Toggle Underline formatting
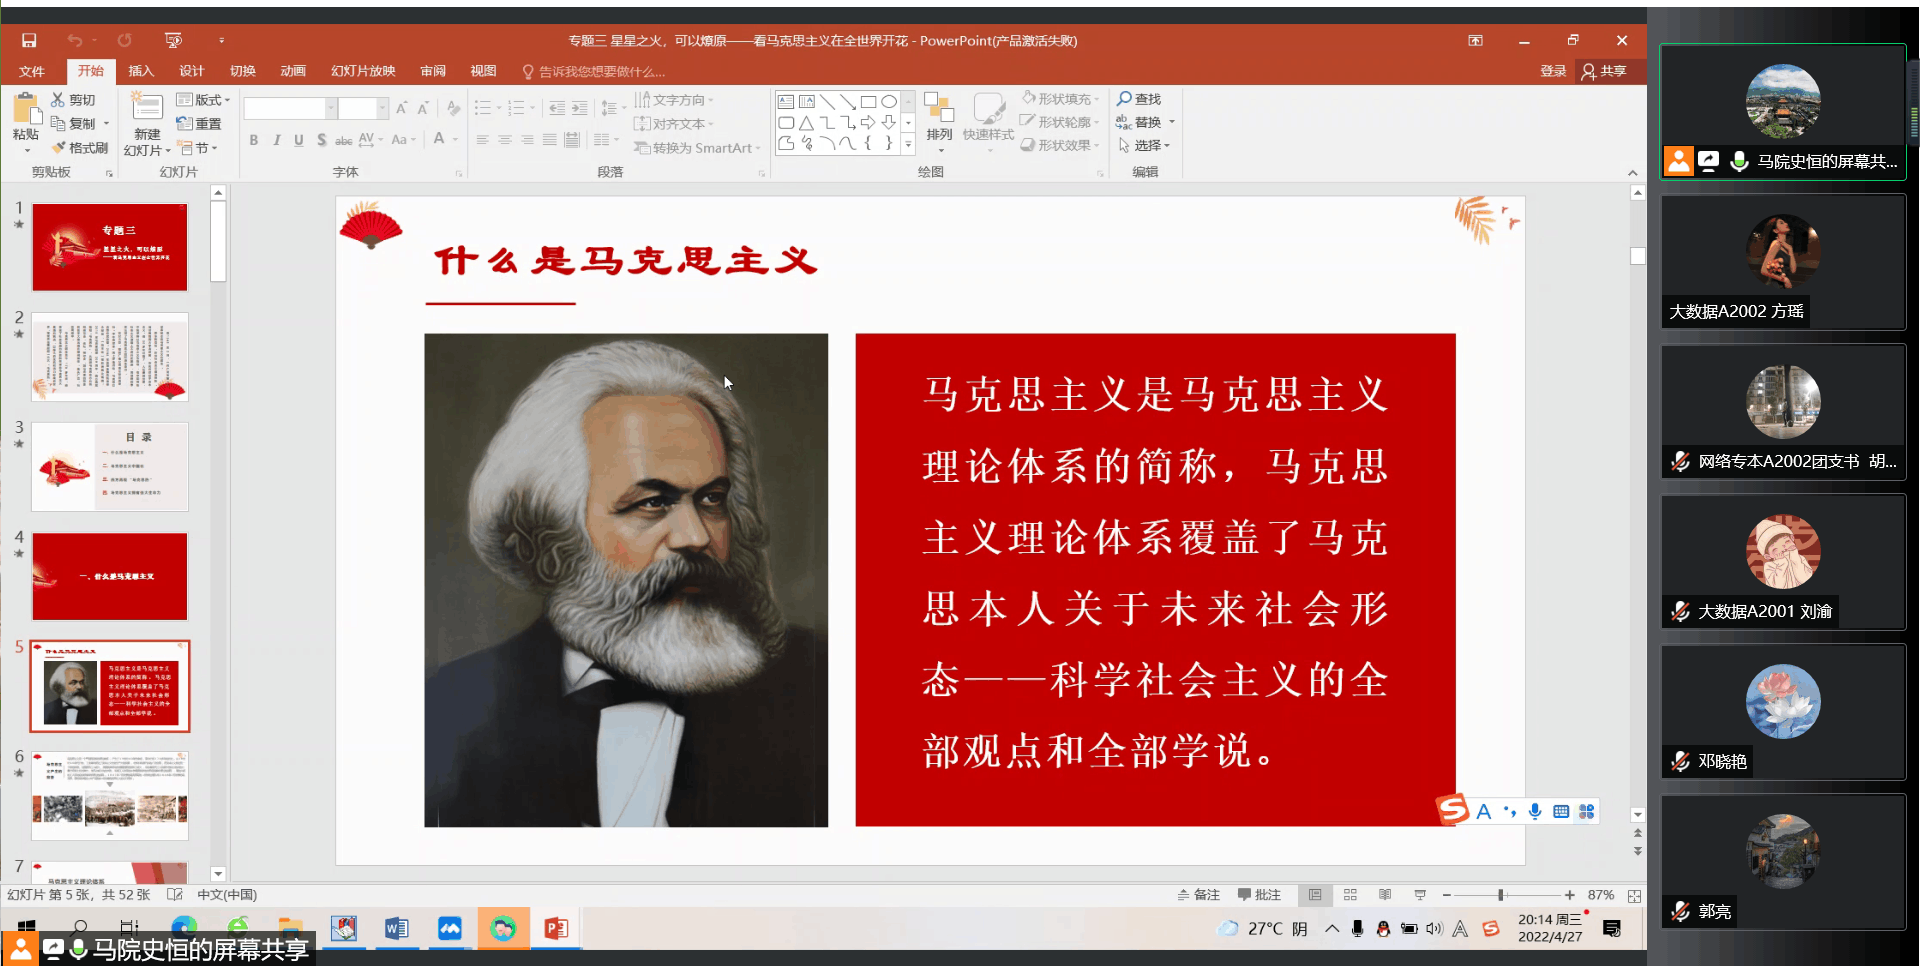This screenshot has height=966, width=1920. [x=299, y=140]
